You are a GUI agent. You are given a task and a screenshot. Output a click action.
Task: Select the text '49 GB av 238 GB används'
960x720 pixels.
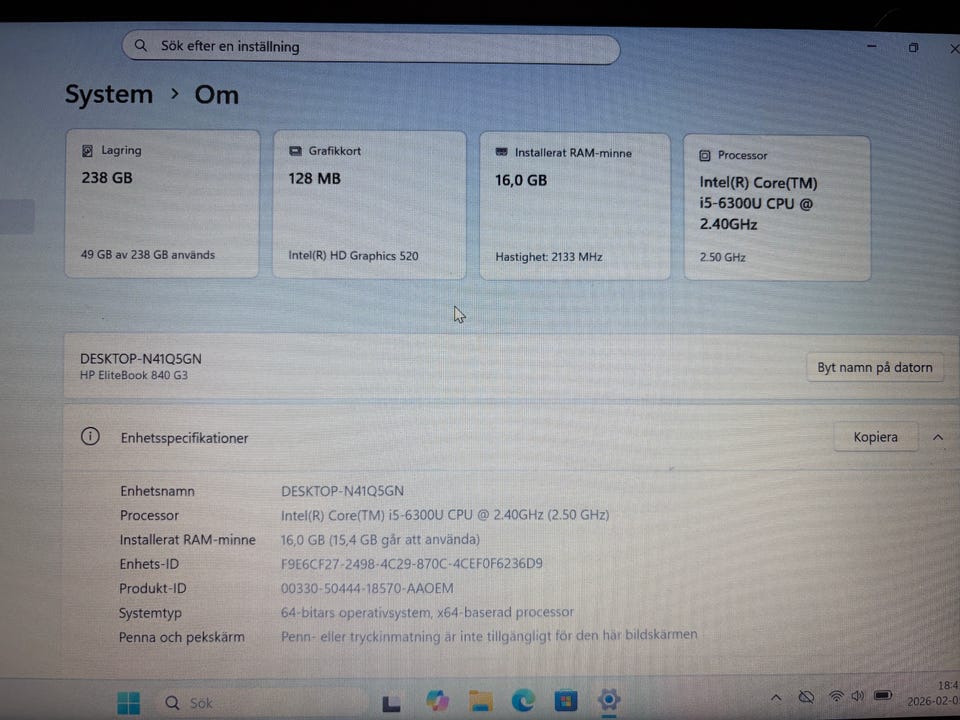pyautogui.click(x=148, y=255)
